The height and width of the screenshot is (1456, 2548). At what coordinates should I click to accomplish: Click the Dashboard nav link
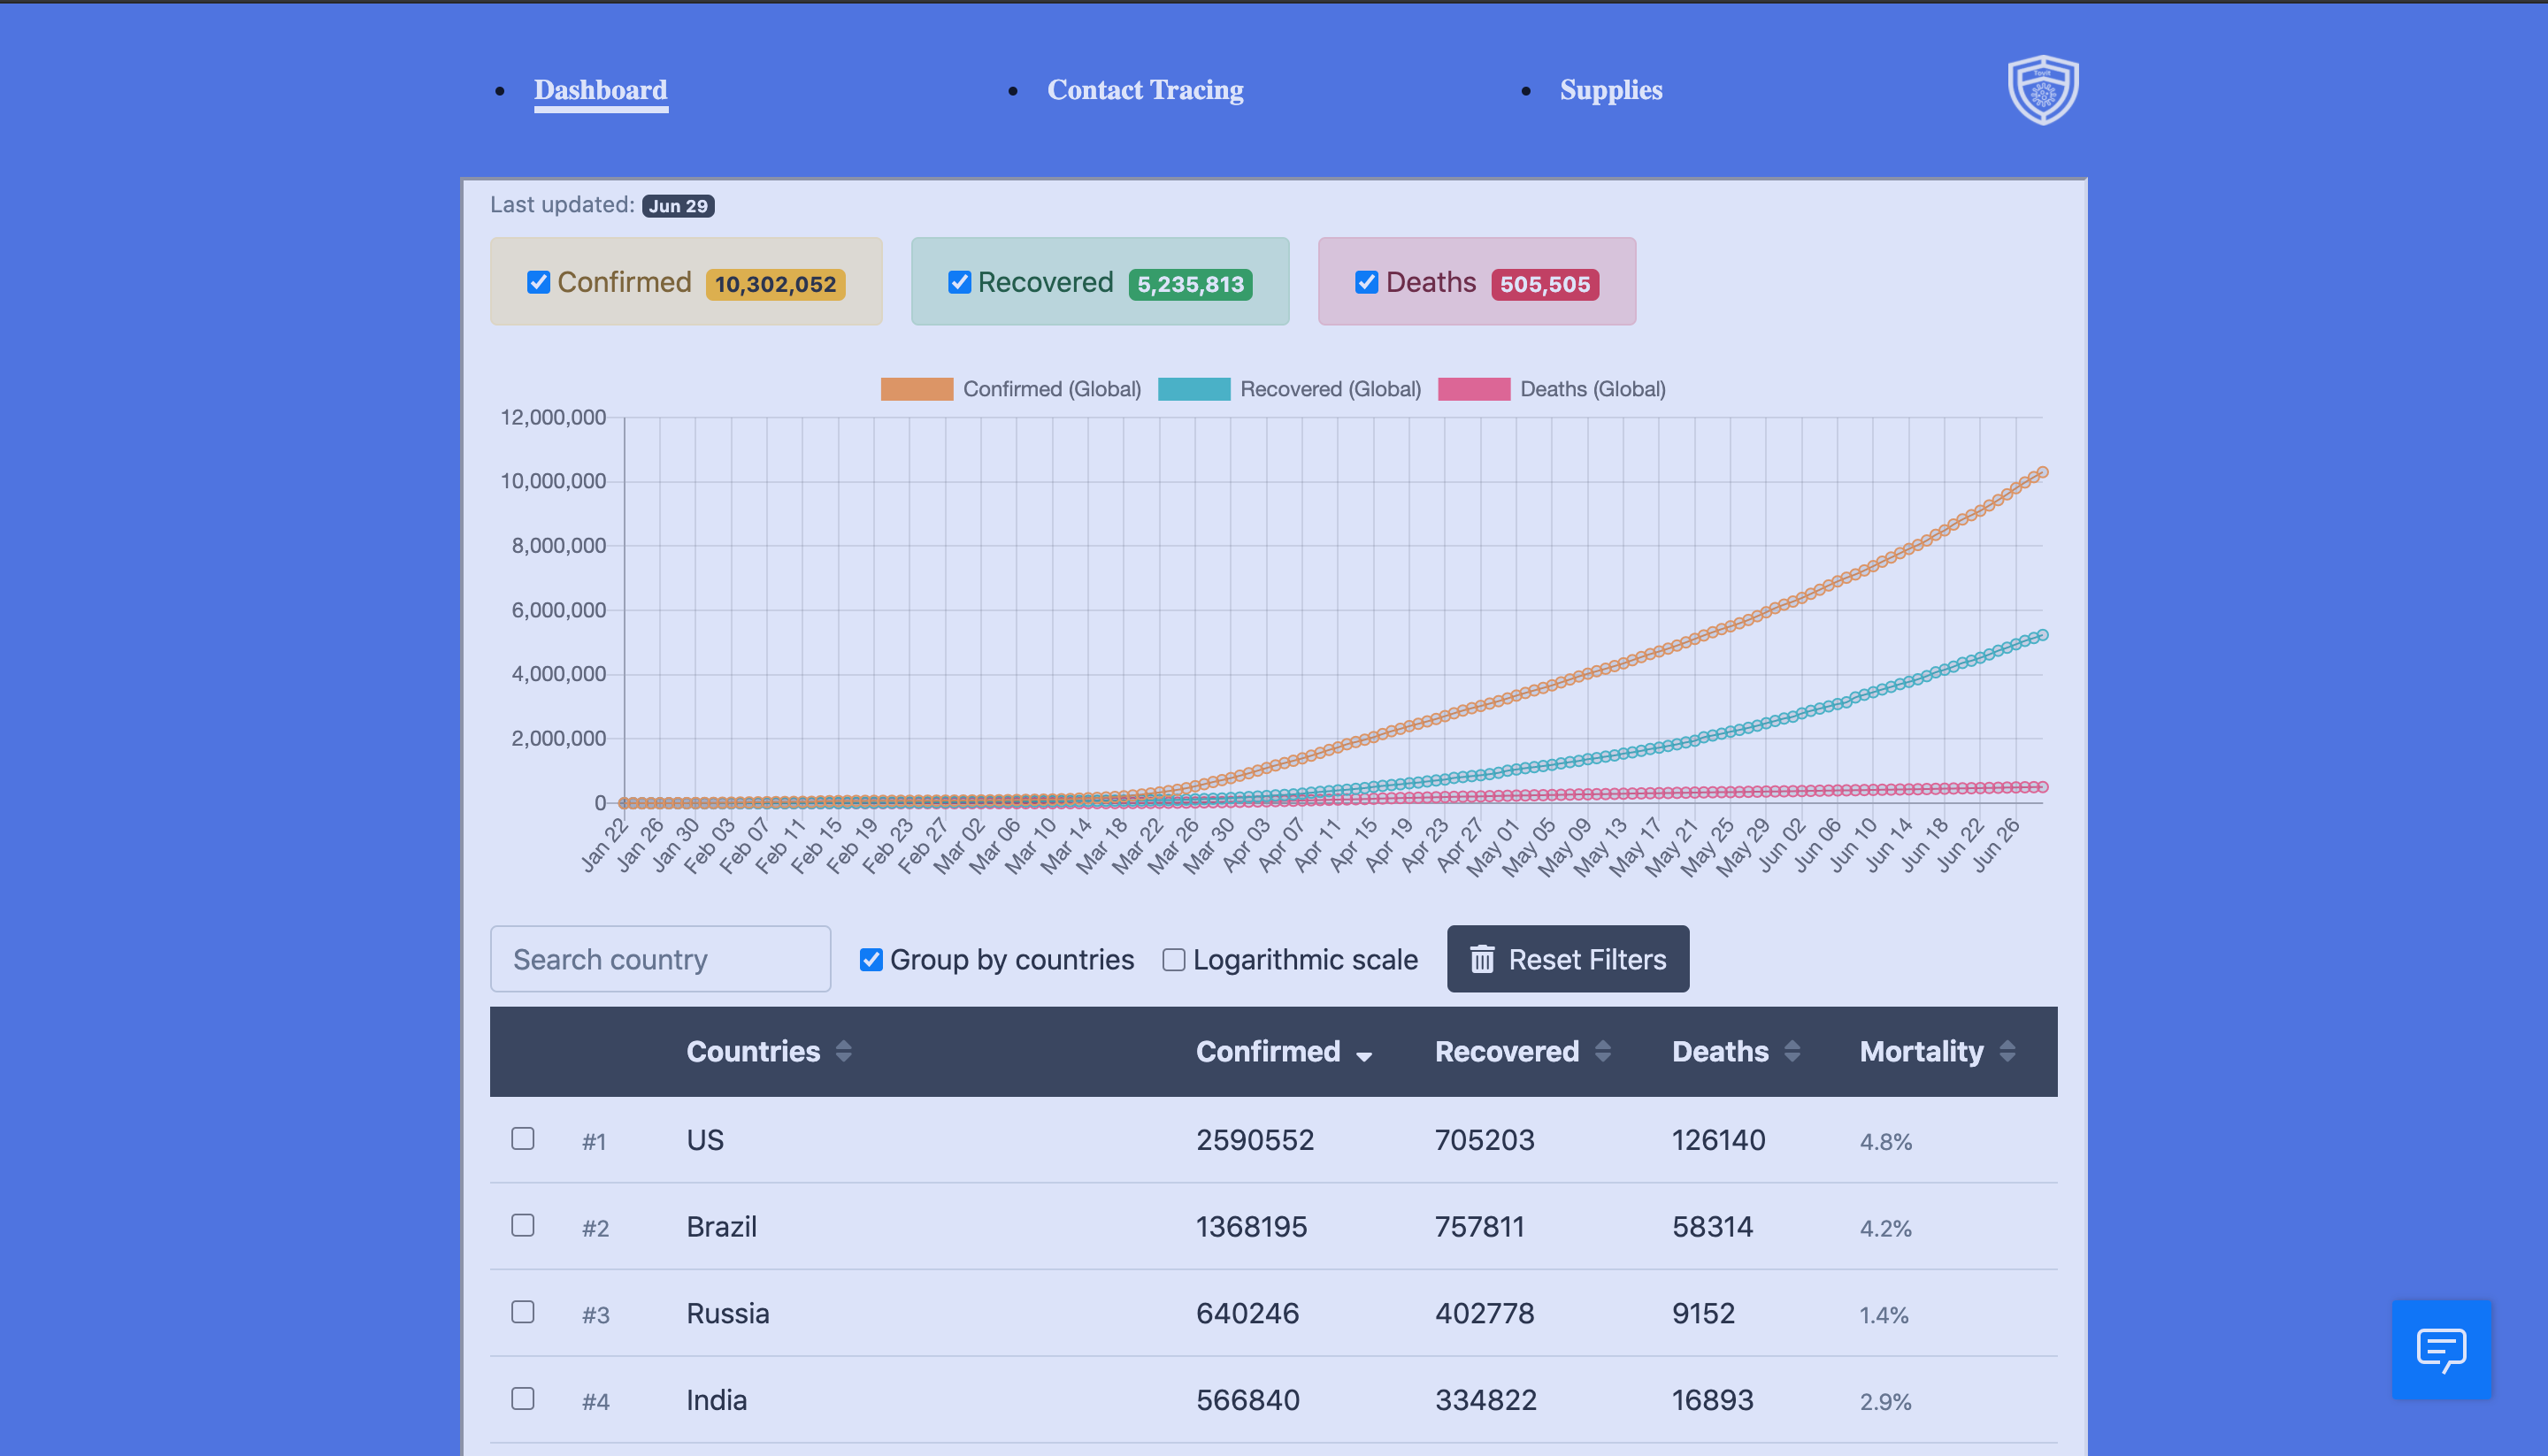[x=600, y=90]
